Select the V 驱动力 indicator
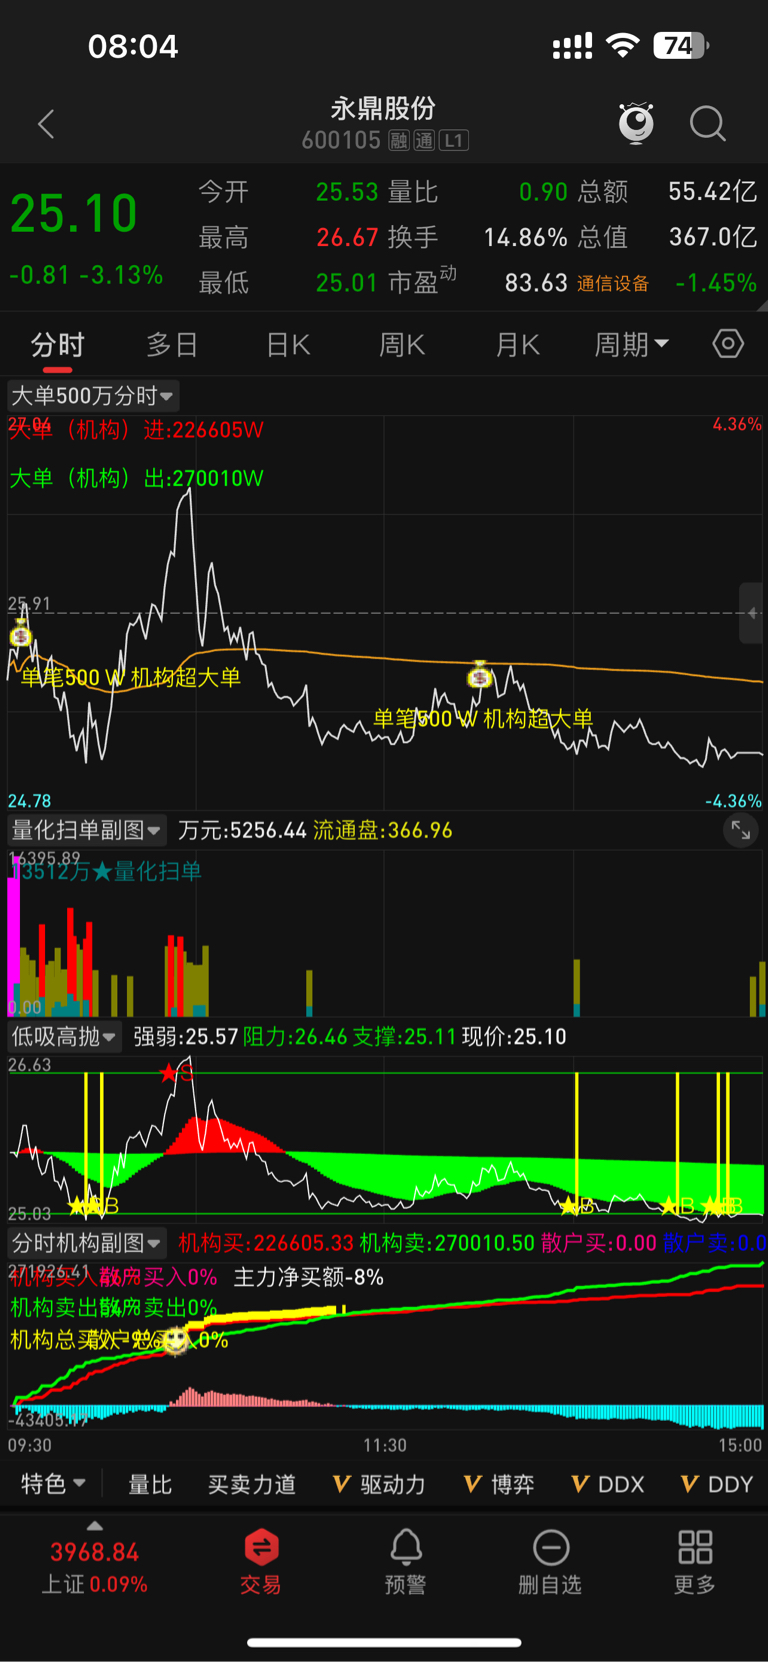Viewport: 768px width, 1662px height. click(379, 1485)
